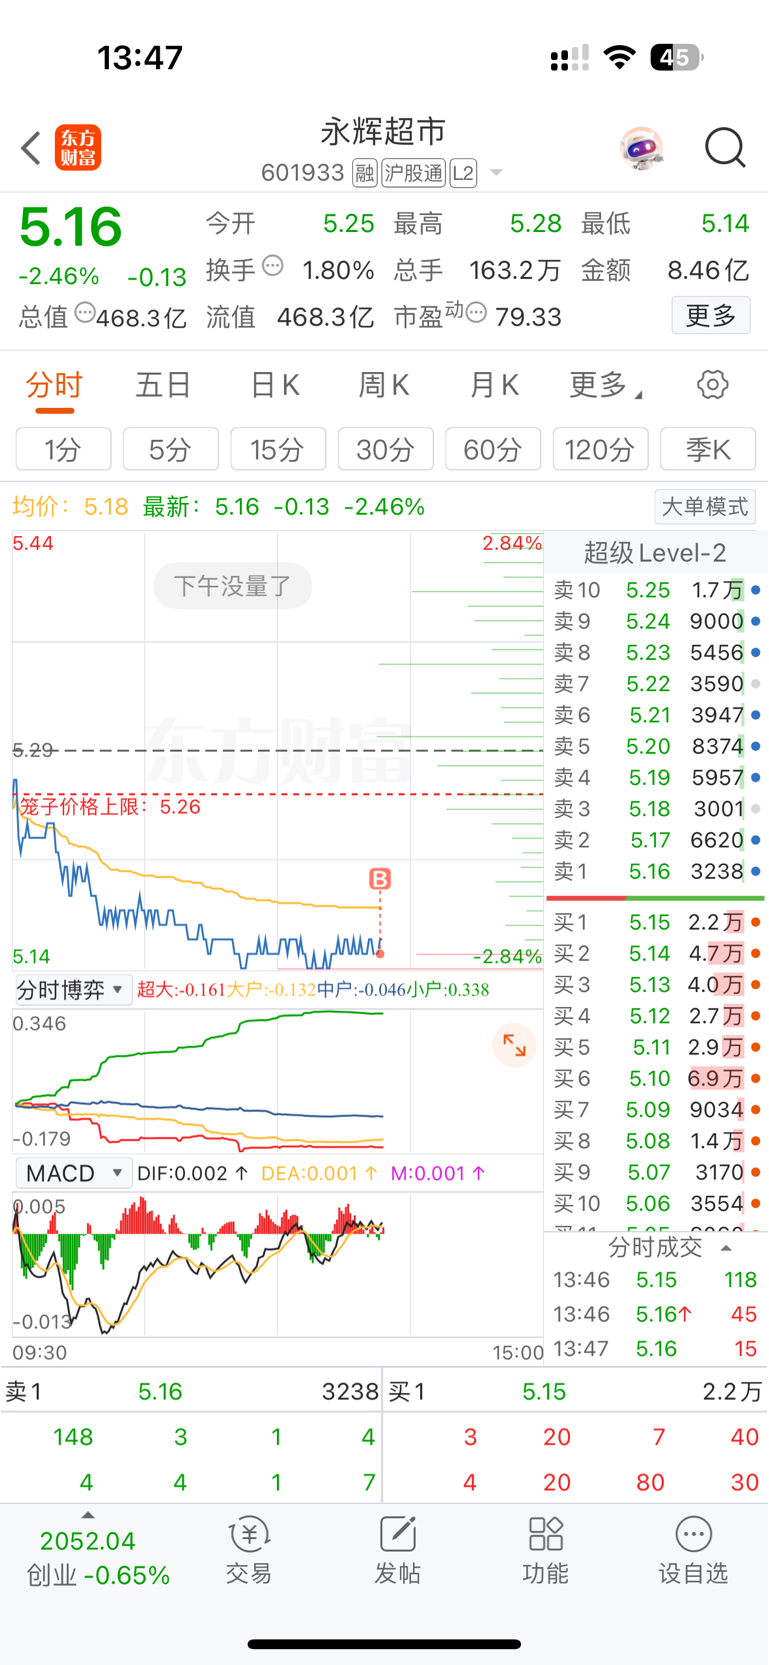Tap the 笼子价格上限 5.26 label
Image resolution: width=769 pixels, height=1665 pixels.
(110, 806)
